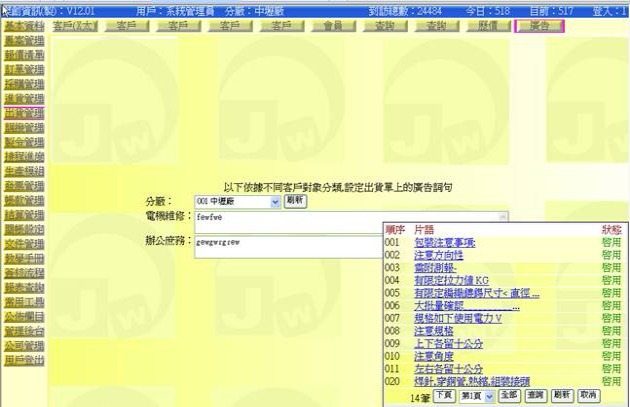Viewport: 630px width, 407px height.
Task: Open 出貨管理 in the sidebar
Action: click(x=24, y=113)
